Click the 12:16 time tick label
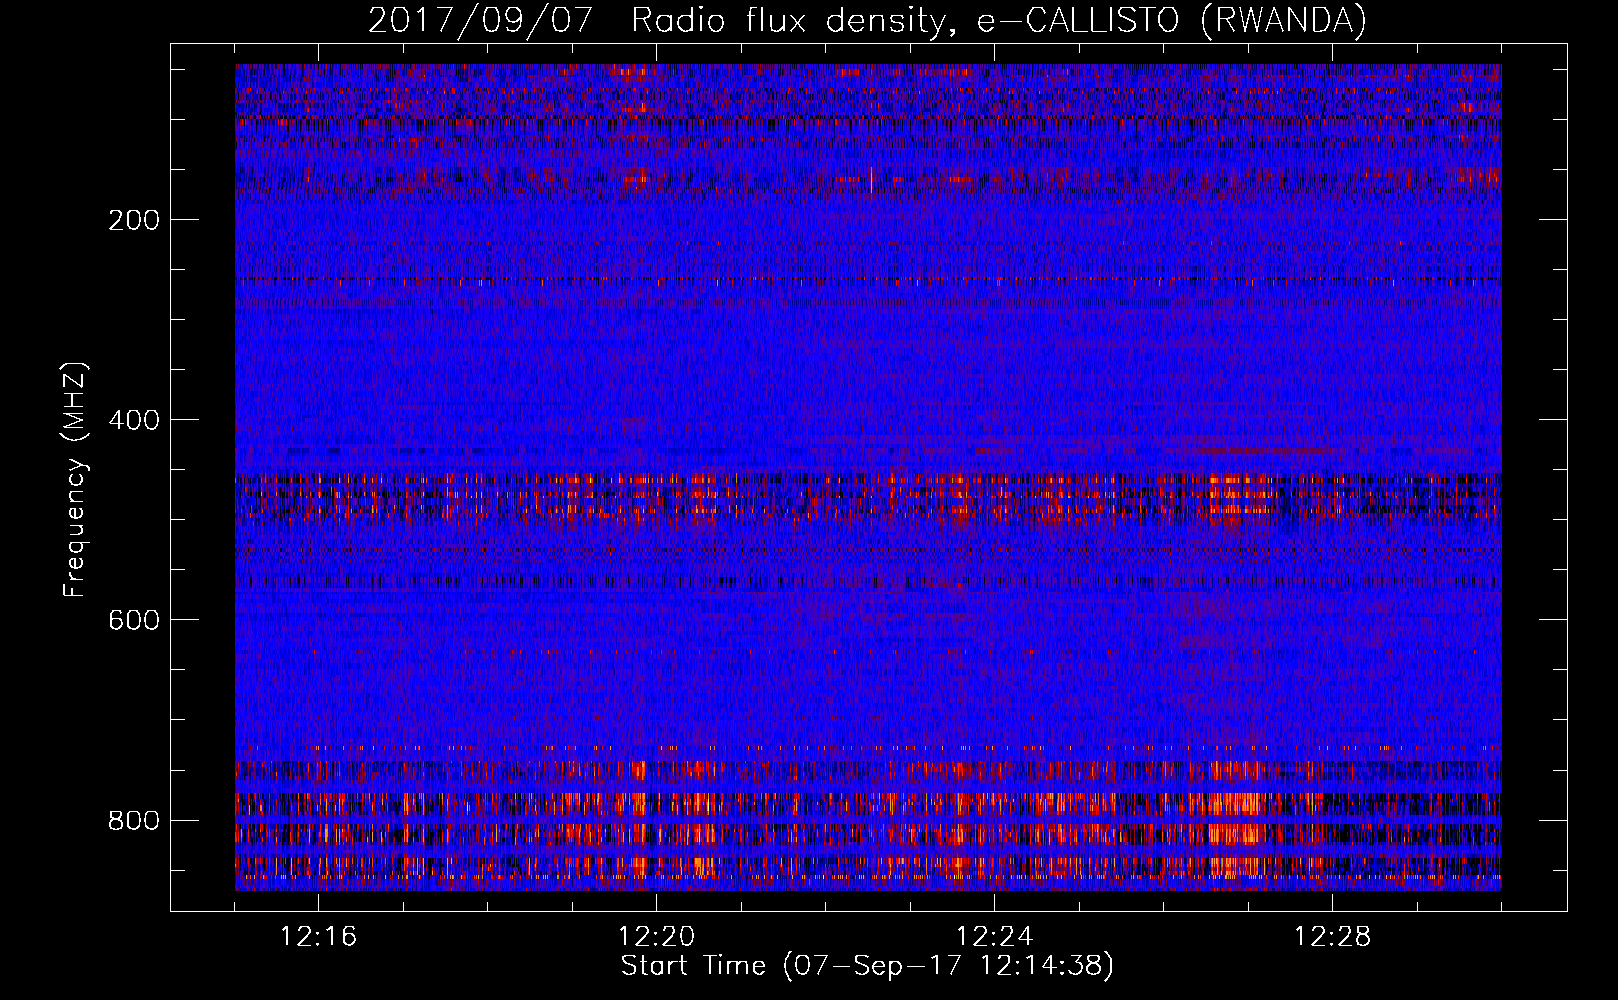Image resolution: width=1618 pixels, height=1000 pixels. (x=319, y=937)
